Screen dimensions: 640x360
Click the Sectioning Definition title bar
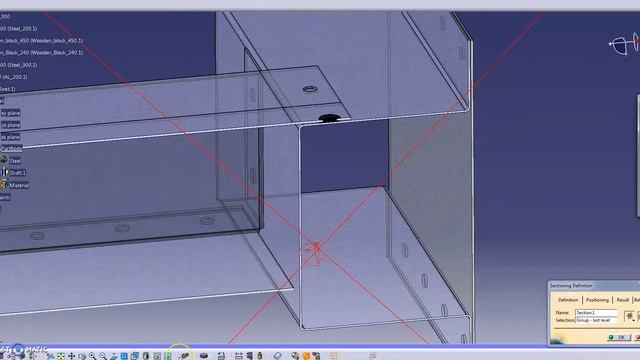tap(594, 286)
